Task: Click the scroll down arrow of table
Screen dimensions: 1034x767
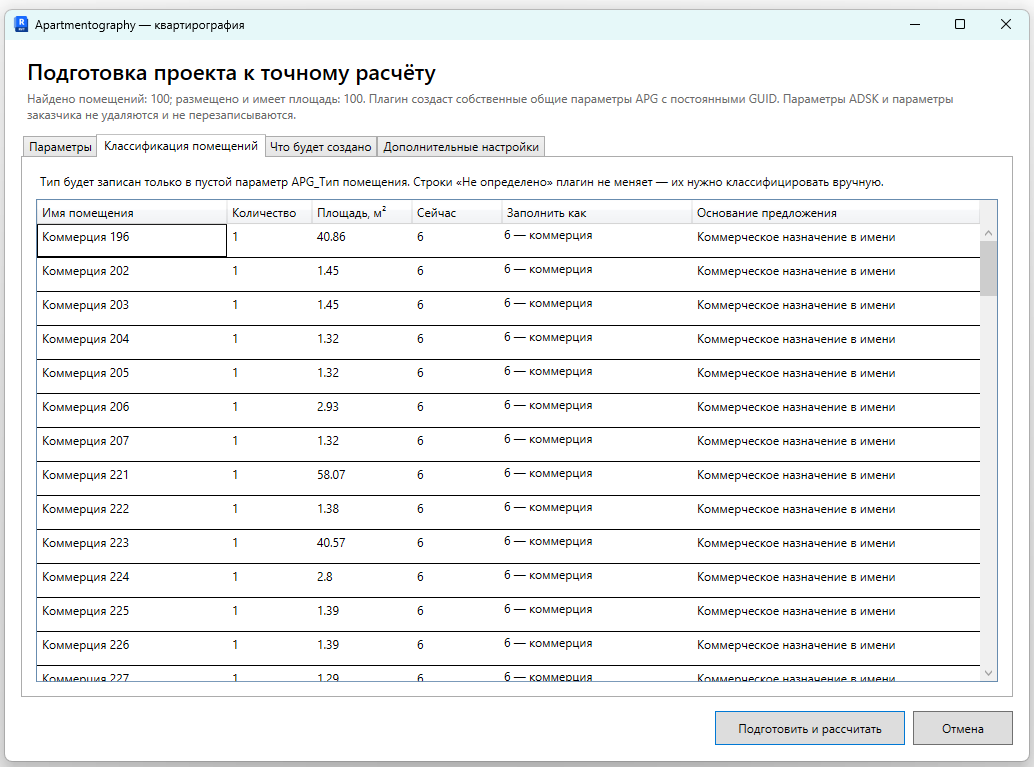Action: (988, 672)
